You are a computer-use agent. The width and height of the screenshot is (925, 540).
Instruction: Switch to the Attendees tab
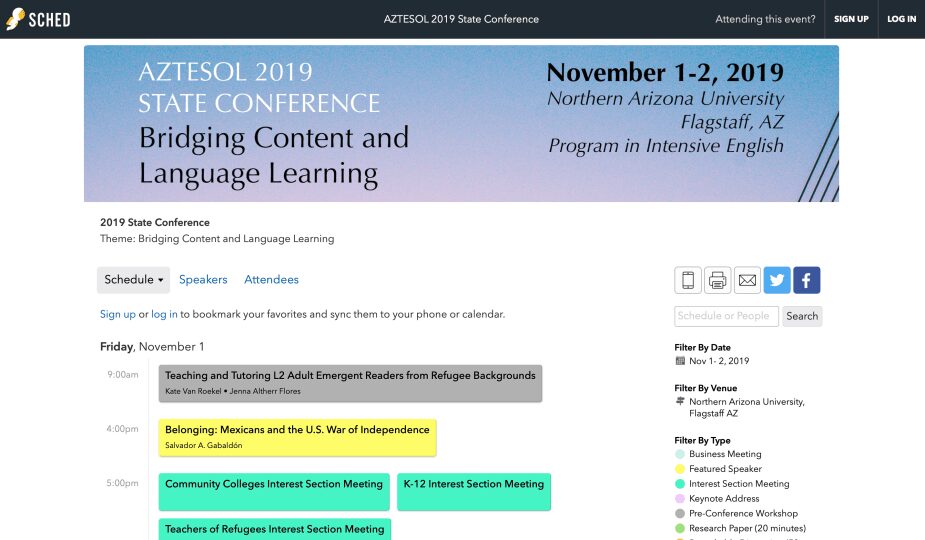pos(271,280)
